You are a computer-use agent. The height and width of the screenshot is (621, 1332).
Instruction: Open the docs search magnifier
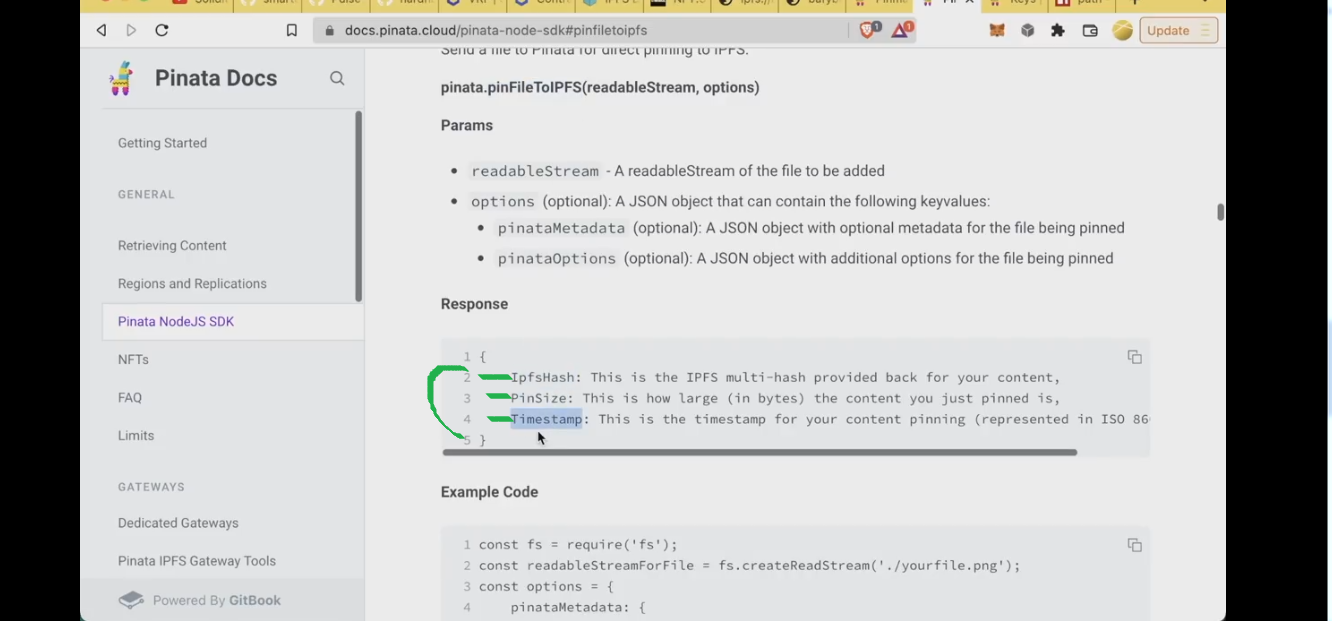coord(337,78)
